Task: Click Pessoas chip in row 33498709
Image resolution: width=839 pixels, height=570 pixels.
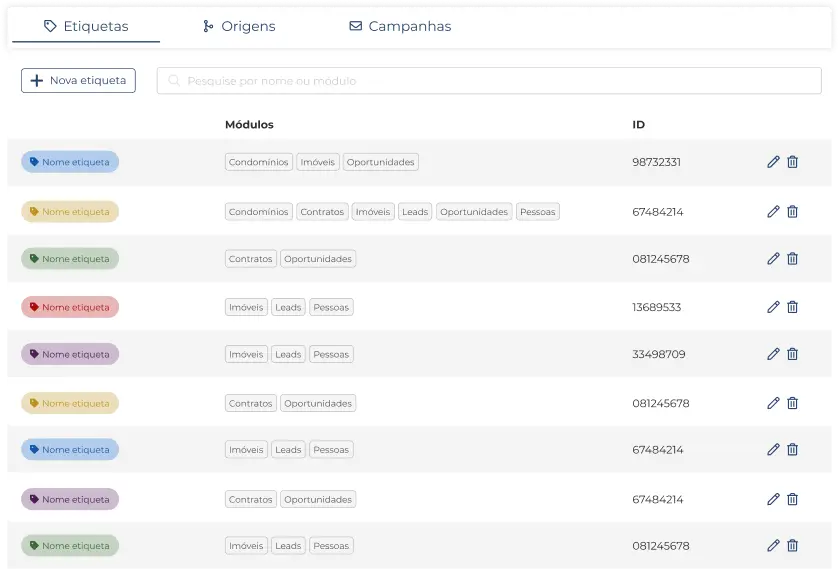Action: tap(331, 354)
